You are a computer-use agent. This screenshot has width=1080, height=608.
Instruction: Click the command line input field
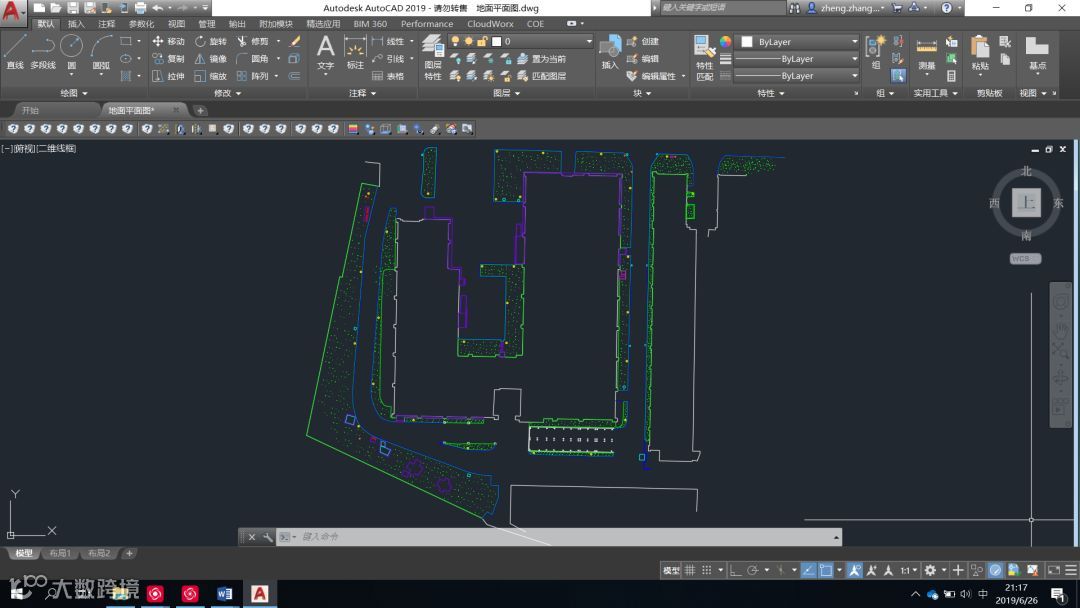click(x=560, y=537)
